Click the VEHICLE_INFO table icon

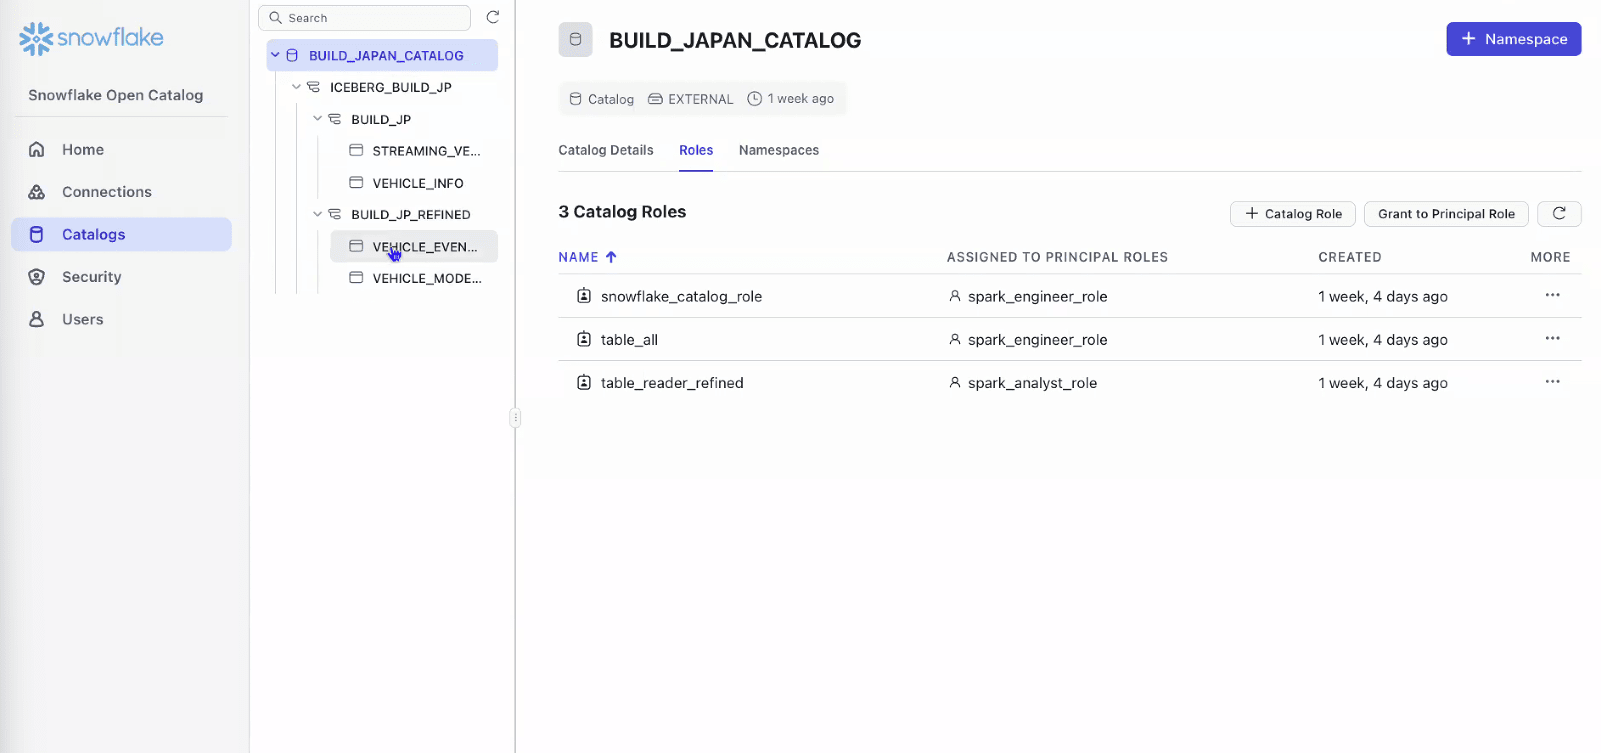(356, 182)
